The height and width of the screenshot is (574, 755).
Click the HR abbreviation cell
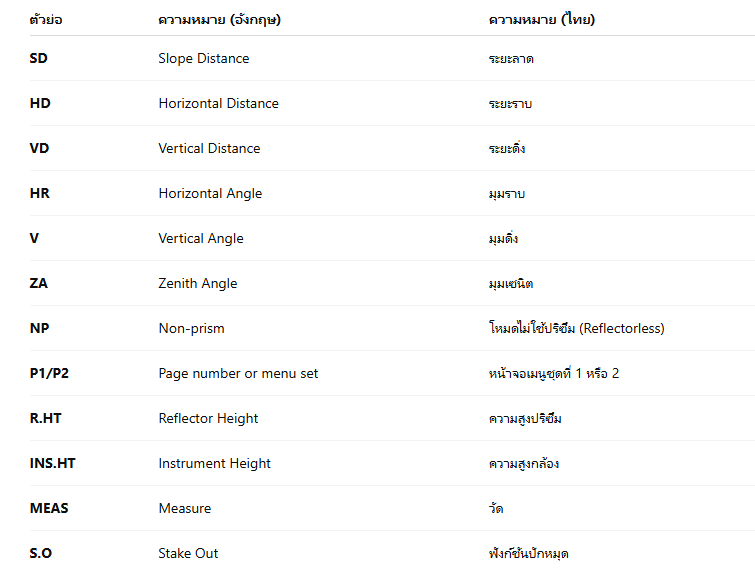point(40,193)
